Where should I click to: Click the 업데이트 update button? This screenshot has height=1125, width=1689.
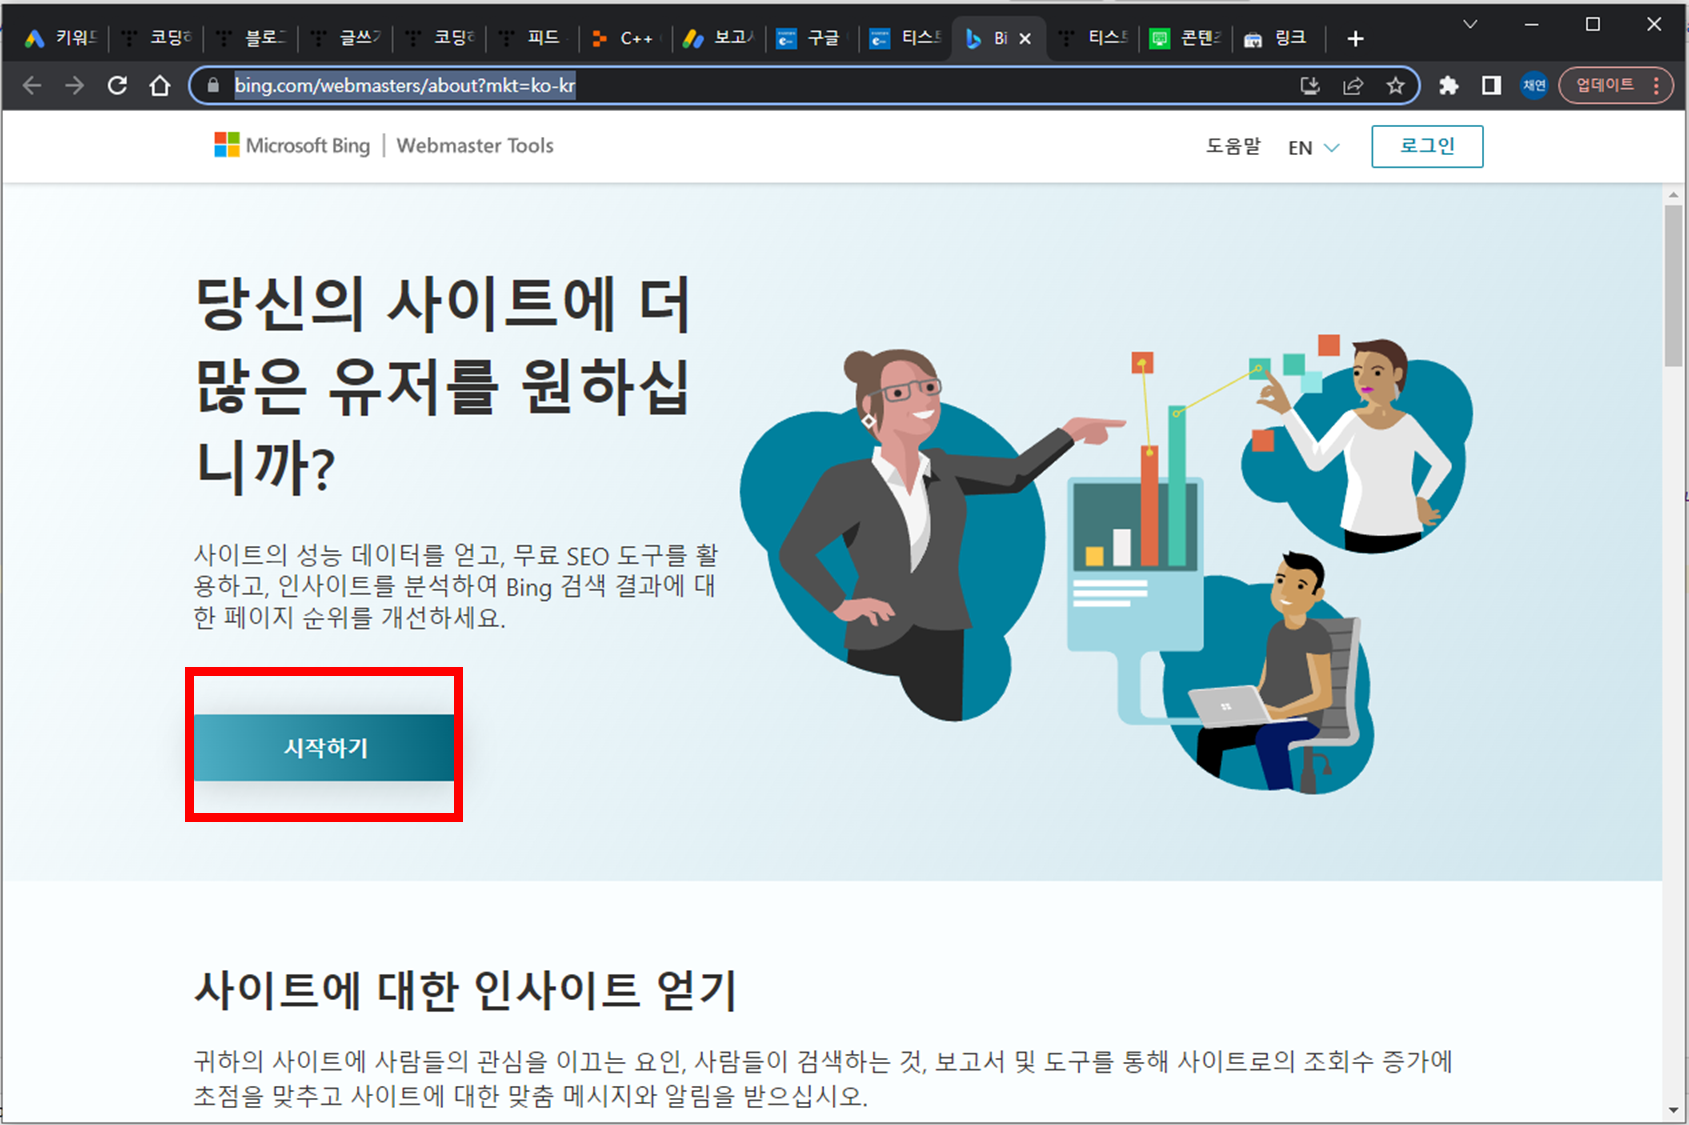[x=1605, y=86]
